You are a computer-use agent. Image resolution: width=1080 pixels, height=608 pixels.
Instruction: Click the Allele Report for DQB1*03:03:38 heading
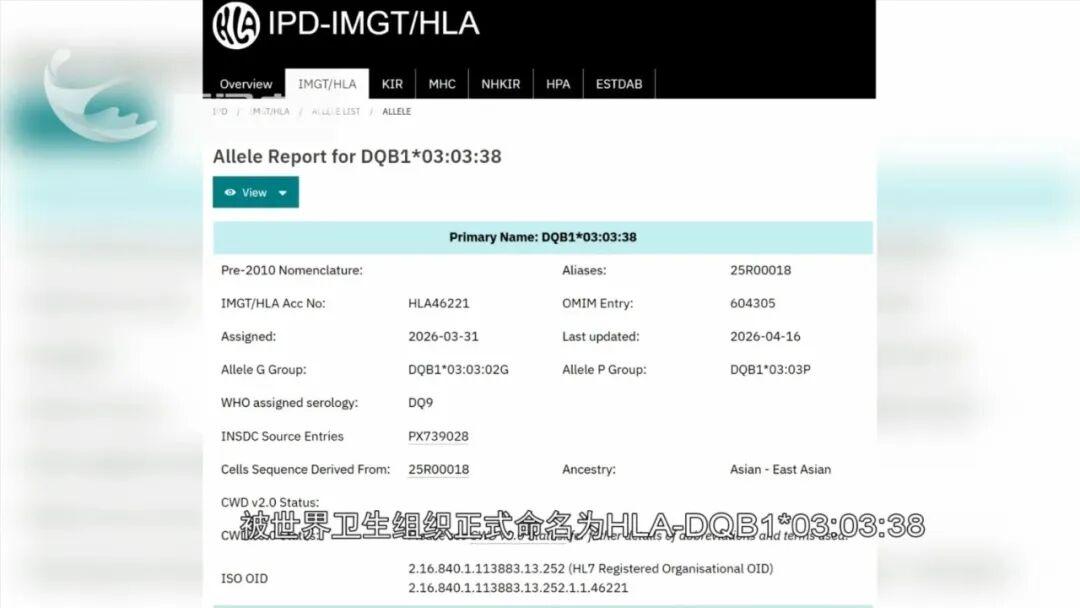point(357,156)
